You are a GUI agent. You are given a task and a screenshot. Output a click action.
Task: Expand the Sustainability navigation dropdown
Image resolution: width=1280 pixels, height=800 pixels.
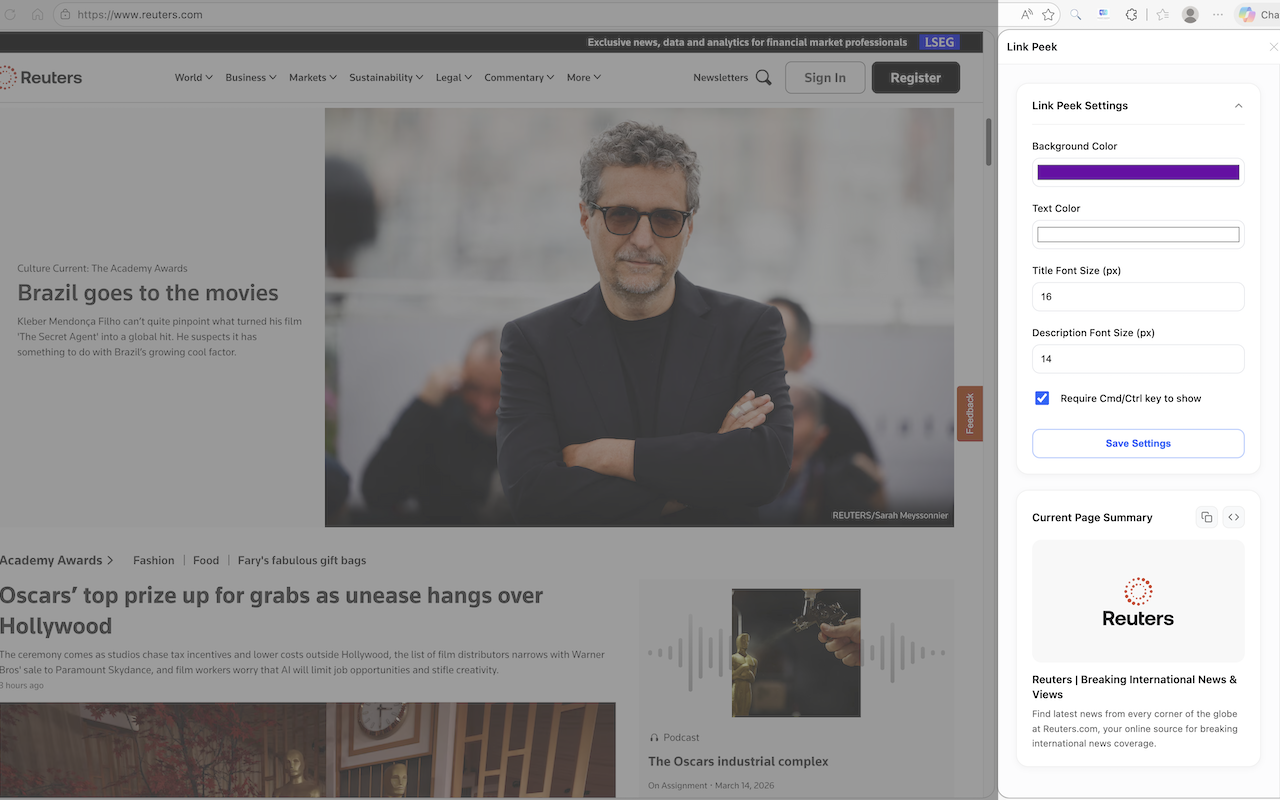point(386,77)
